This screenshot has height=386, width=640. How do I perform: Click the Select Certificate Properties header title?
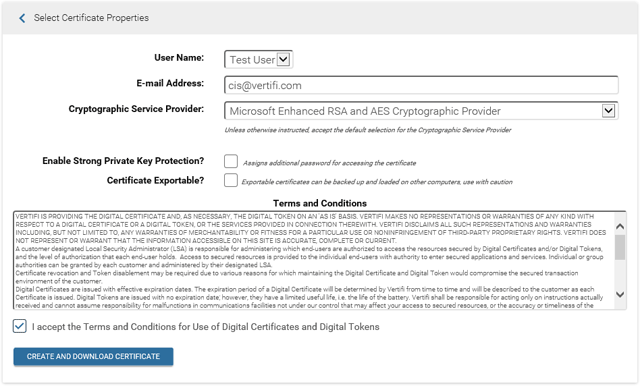(91, 18)
